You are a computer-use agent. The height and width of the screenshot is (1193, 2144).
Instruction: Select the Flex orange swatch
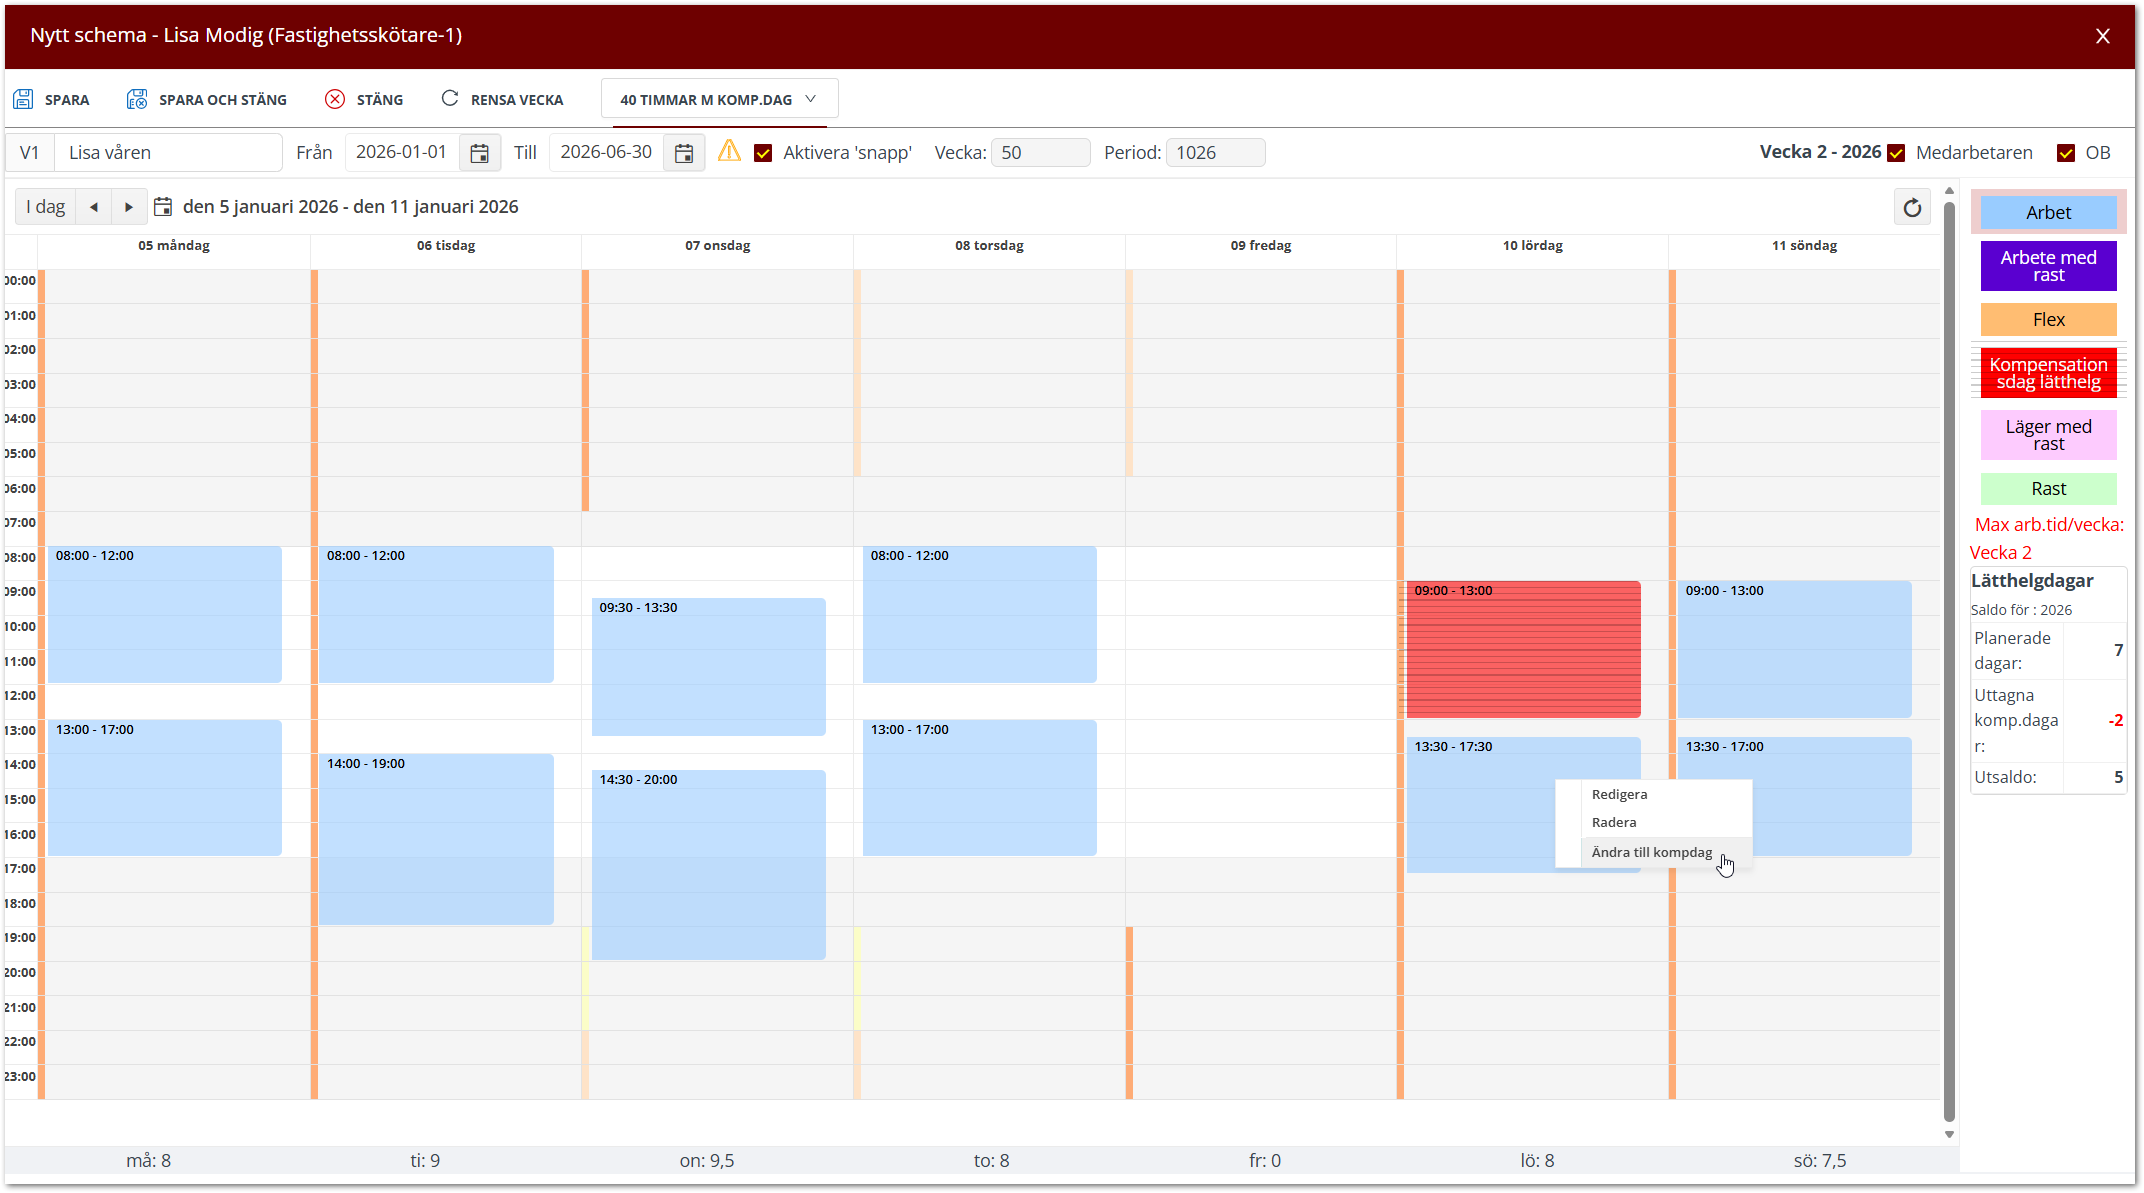pyautogui.click(x=2048, y=320)
